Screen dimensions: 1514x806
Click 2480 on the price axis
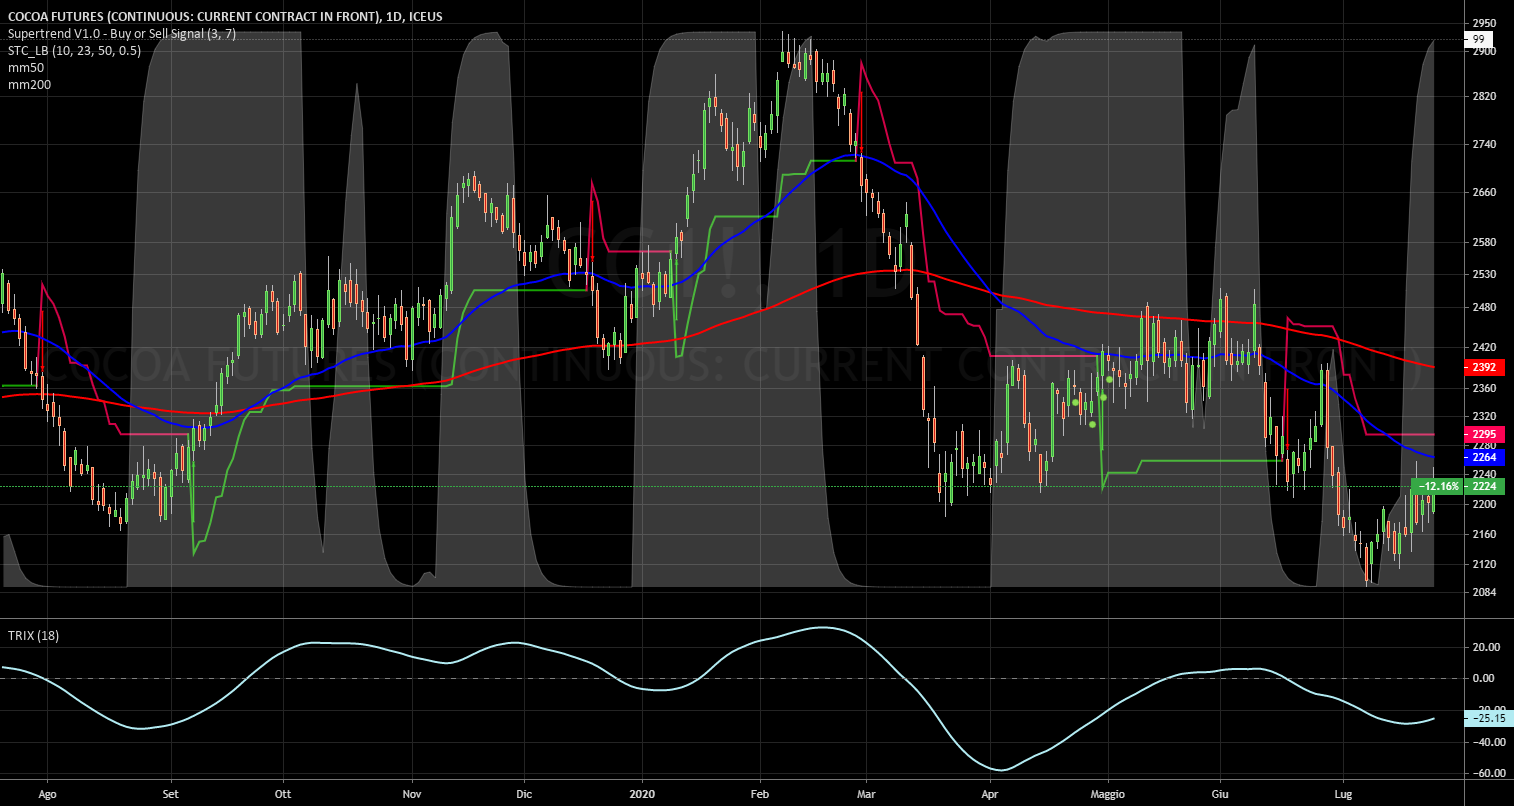tap(1484, 307)
